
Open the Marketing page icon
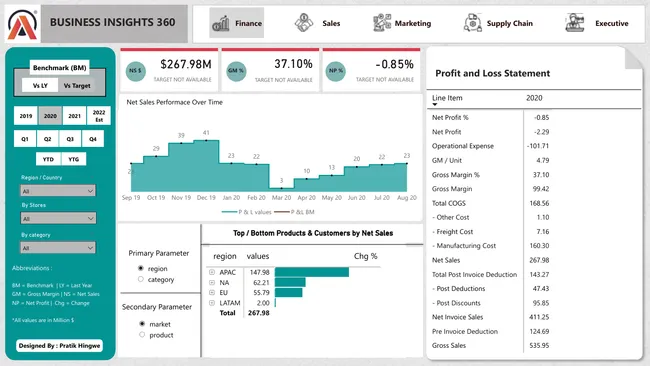tap(381, 23)
